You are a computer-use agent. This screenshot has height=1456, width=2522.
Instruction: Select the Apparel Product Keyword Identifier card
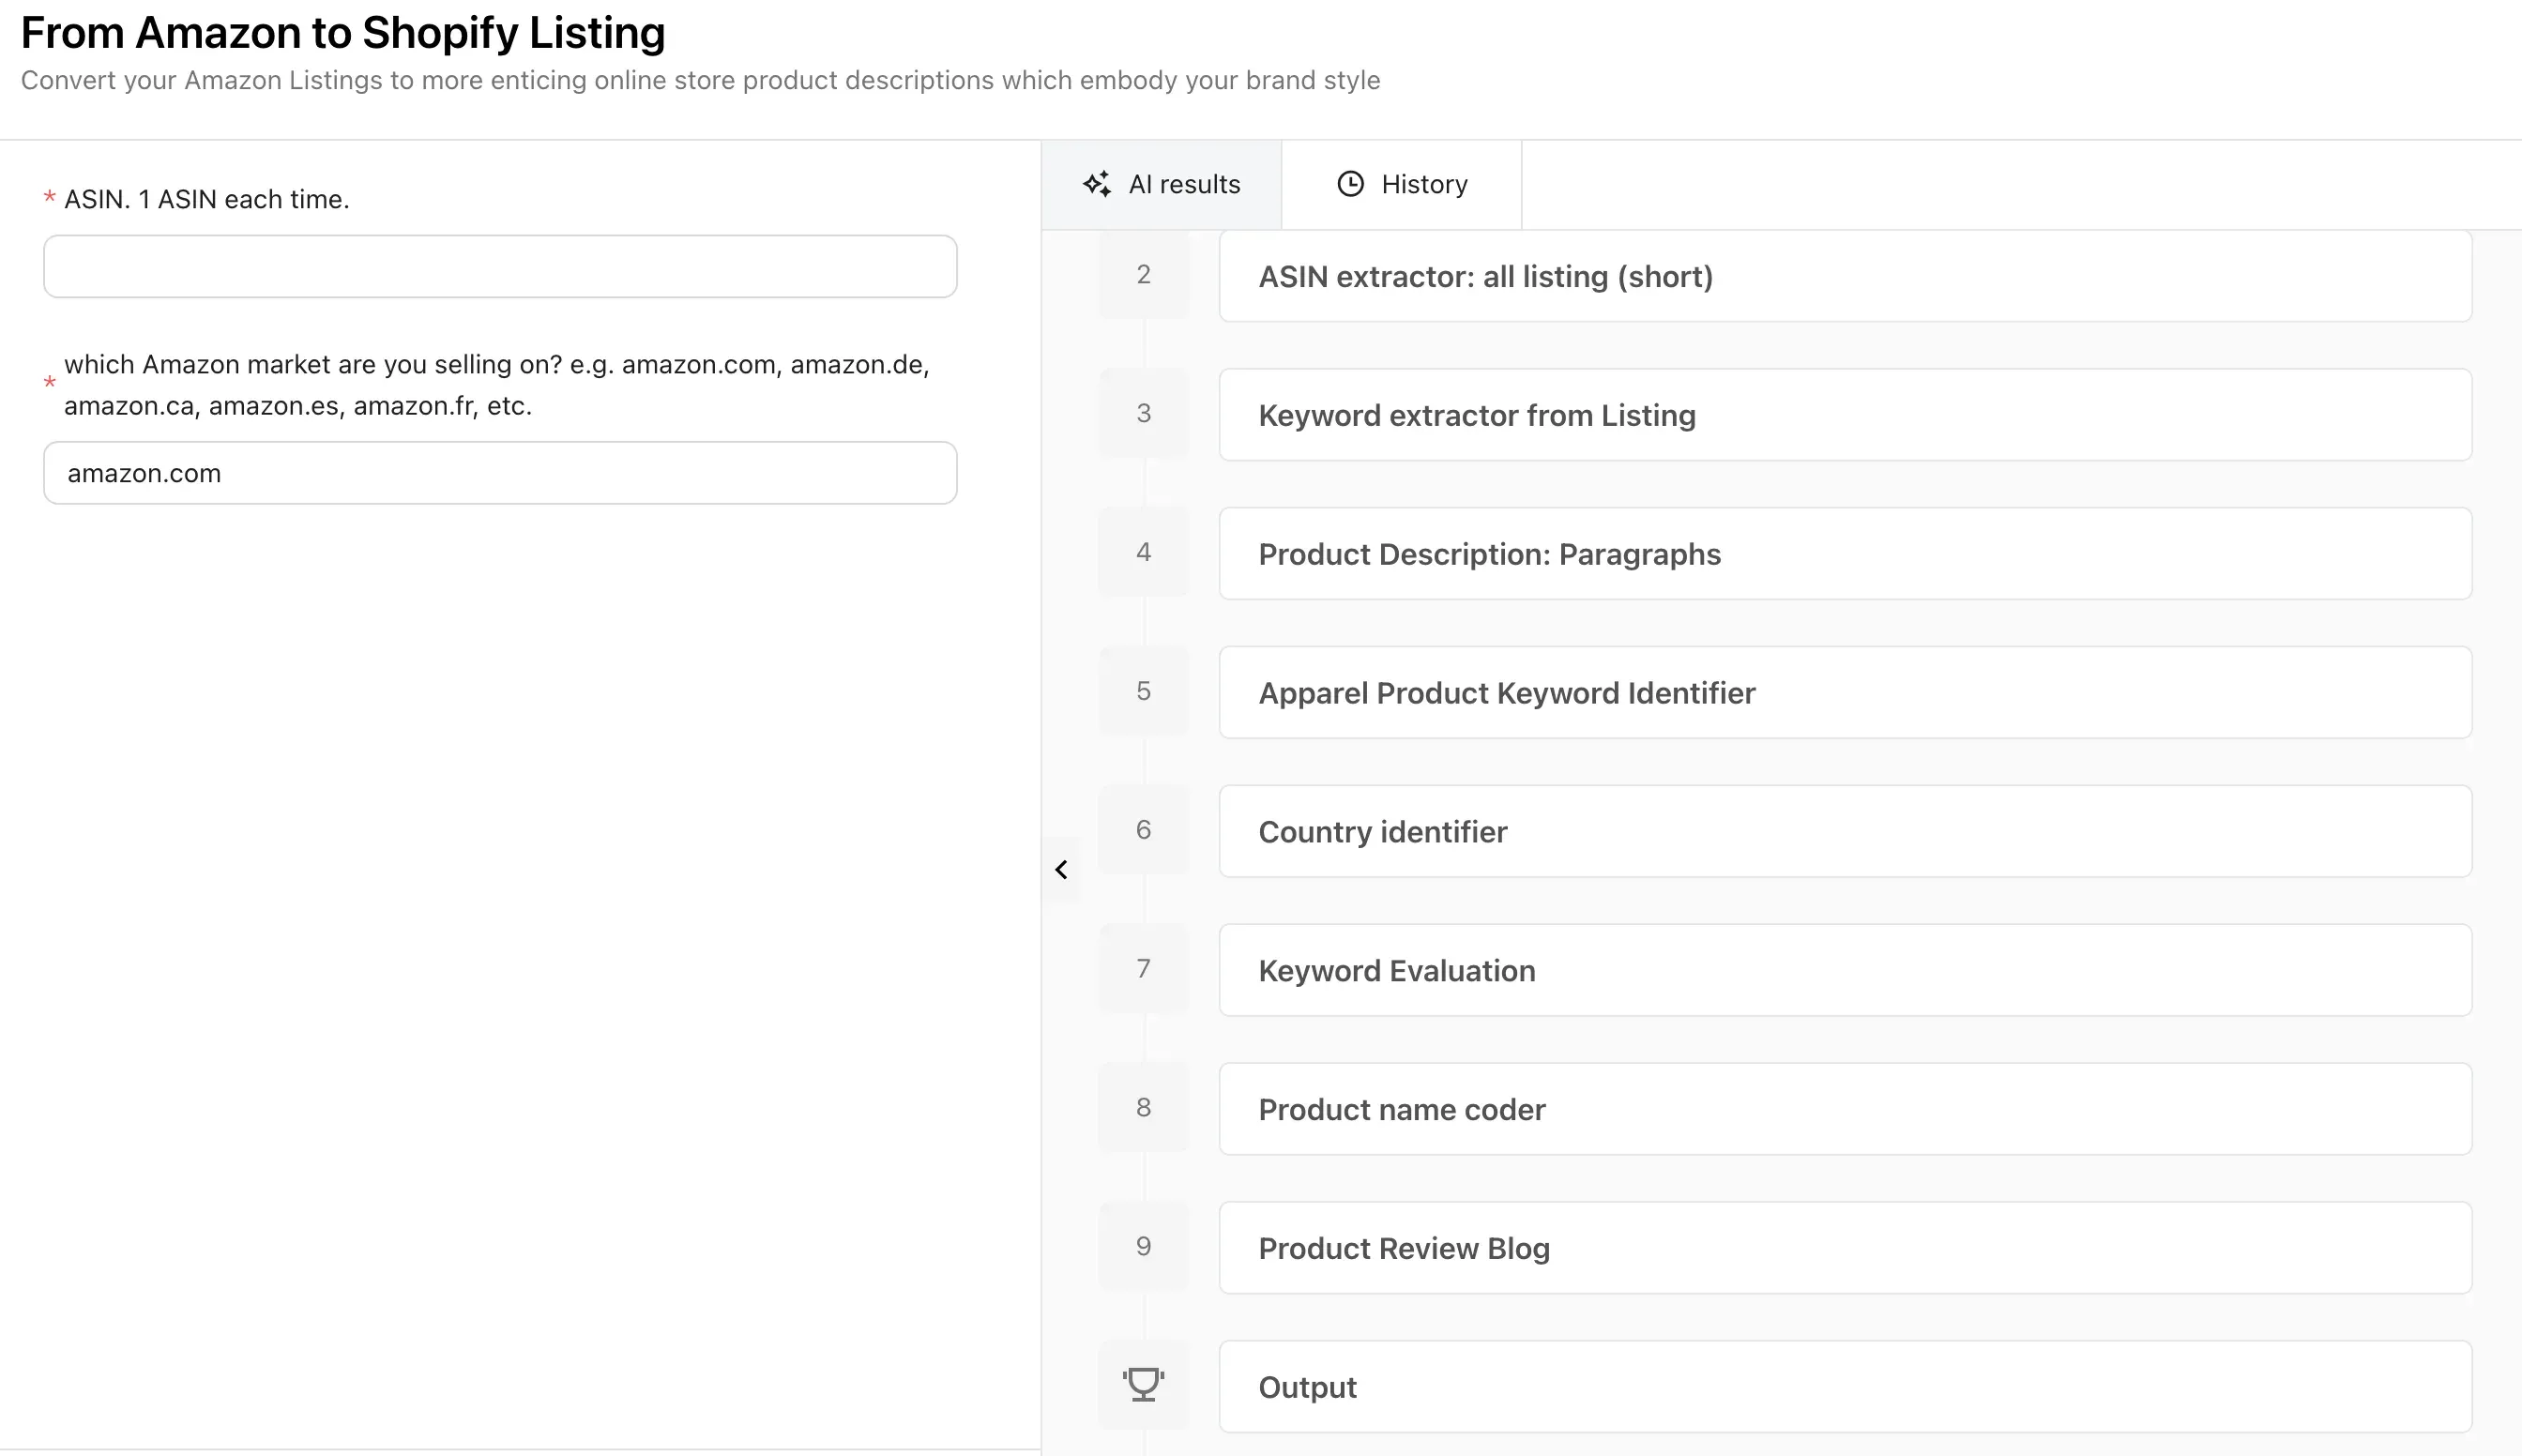pos(1845,692)
